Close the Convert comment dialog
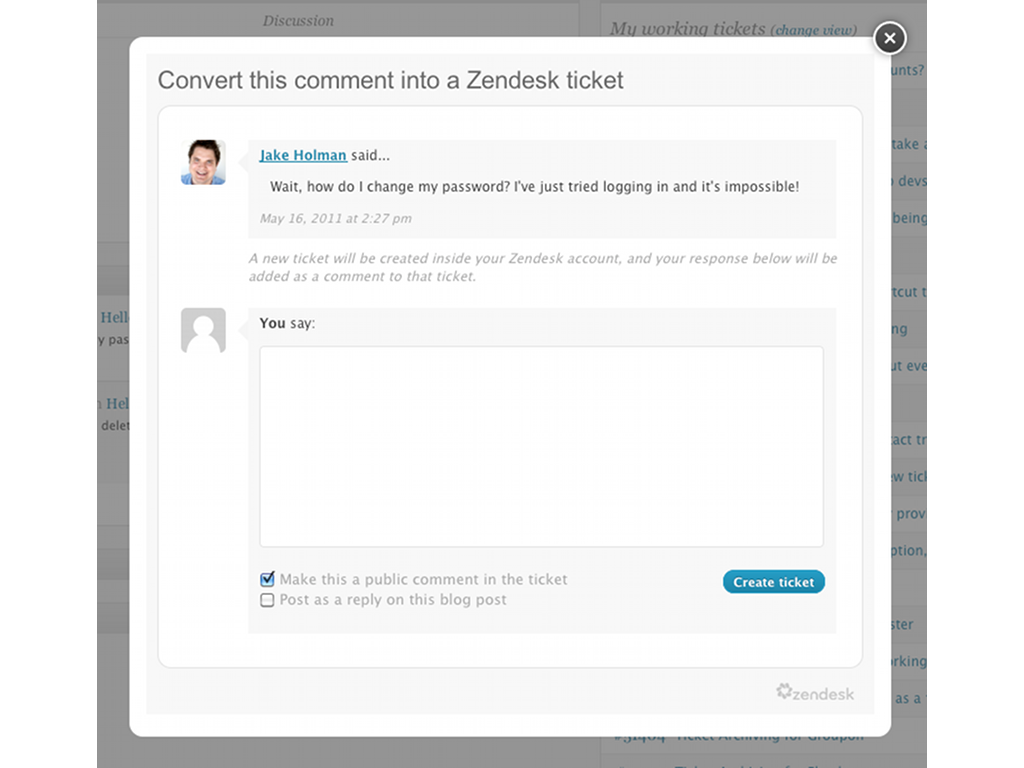Viewport: 1024px width, 768px height. pos(889,39)
